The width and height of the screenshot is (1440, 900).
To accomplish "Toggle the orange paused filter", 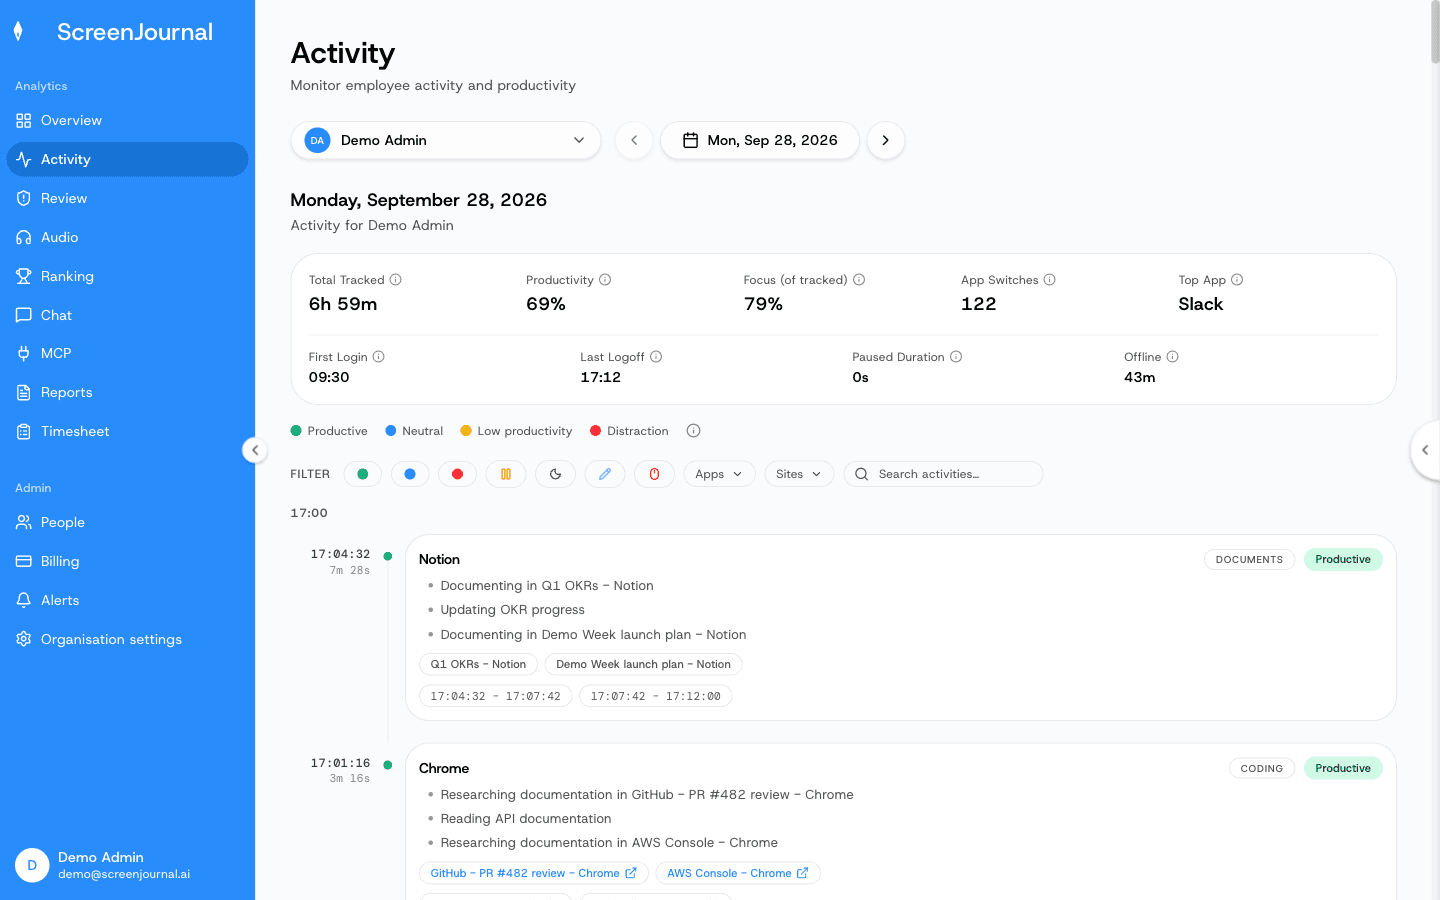I will click(506, 474).
